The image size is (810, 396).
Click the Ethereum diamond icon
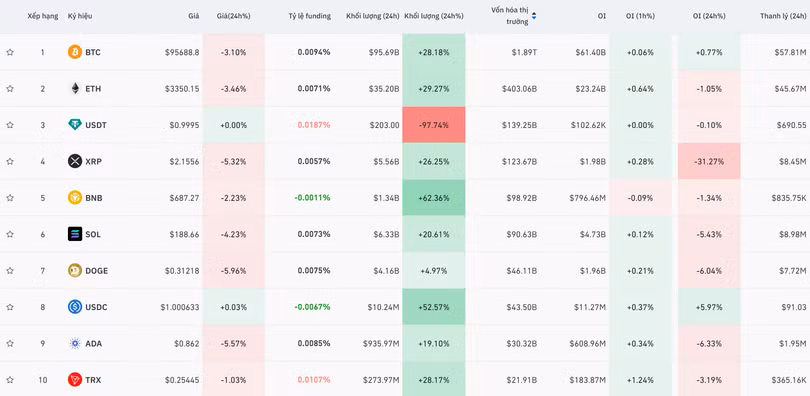(x=75, y=89)
